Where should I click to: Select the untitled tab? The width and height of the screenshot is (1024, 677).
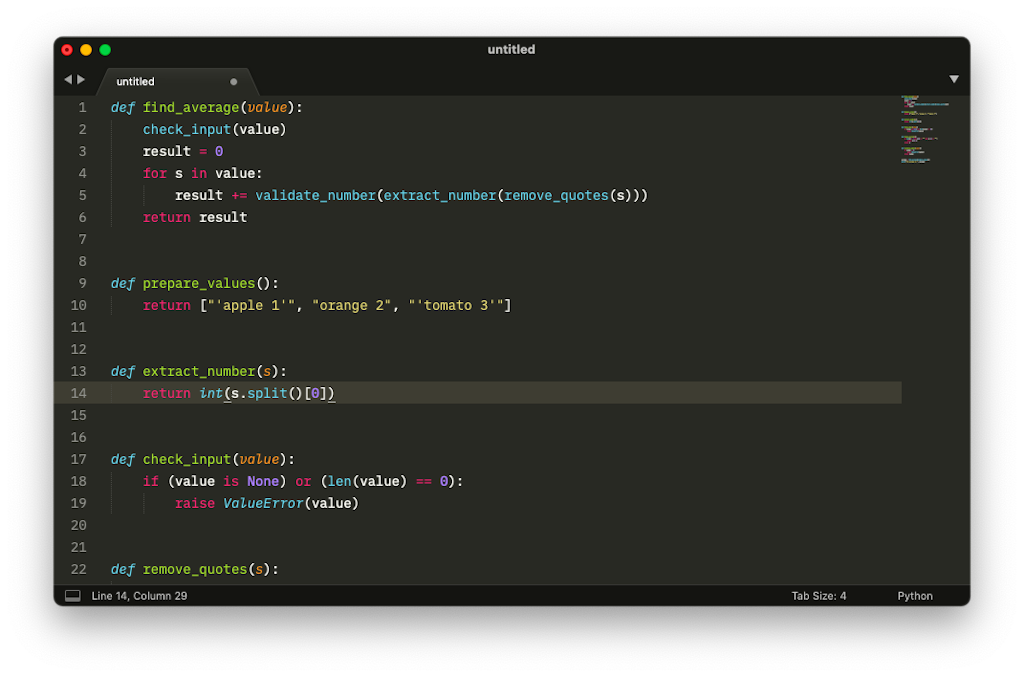pos(134,81)
